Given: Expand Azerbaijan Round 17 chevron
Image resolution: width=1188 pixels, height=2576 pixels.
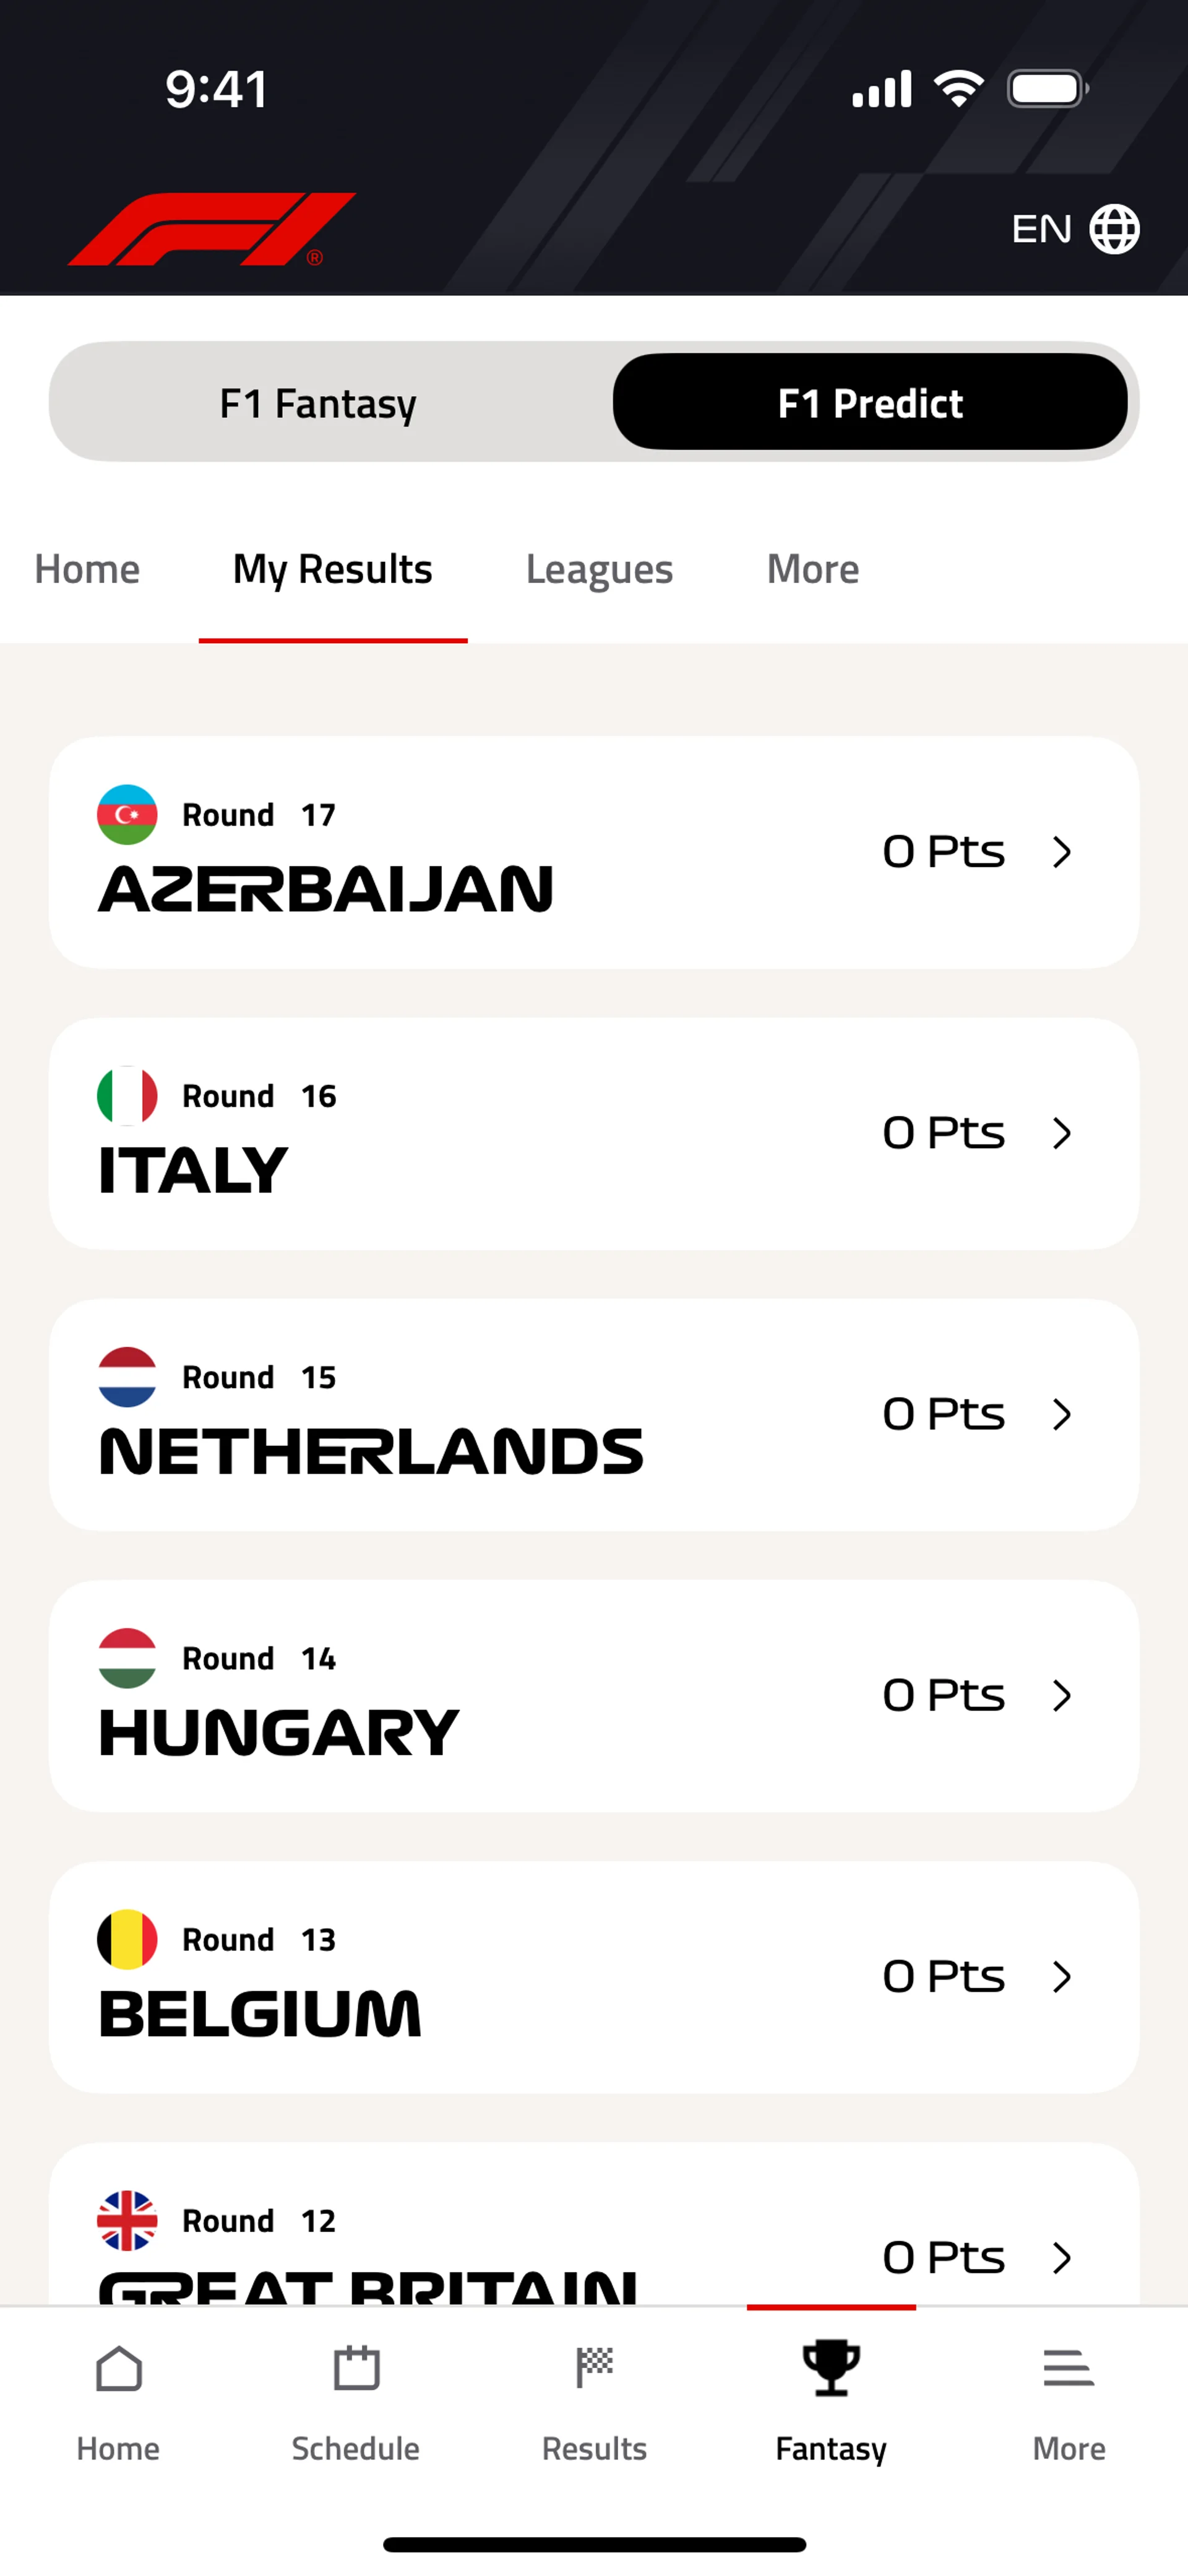Looking at the screenshot, I should (1062, 852).
